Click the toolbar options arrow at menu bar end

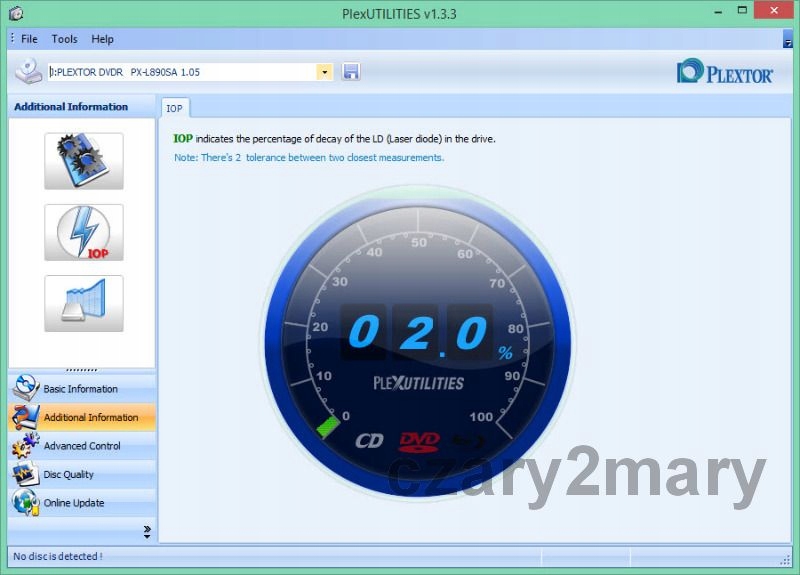click(x=787, y=40)
